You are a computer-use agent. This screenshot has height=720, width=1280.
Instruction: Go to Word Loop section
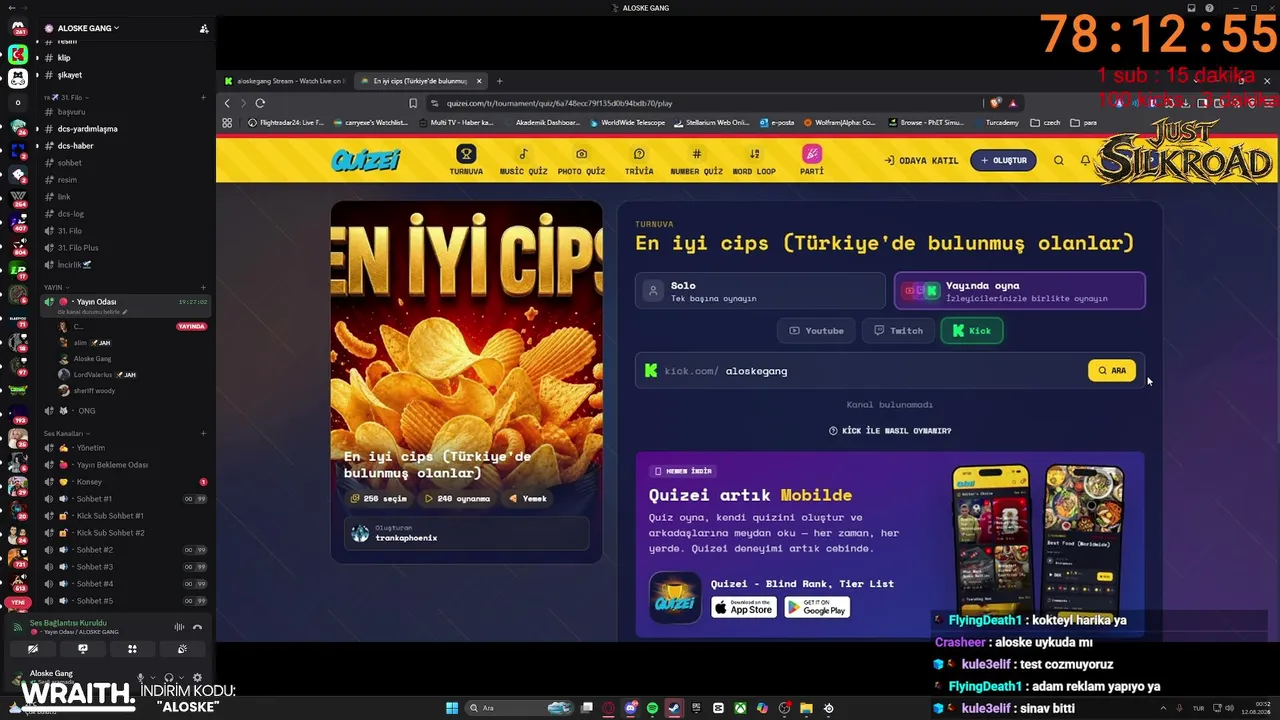point(754,160)
